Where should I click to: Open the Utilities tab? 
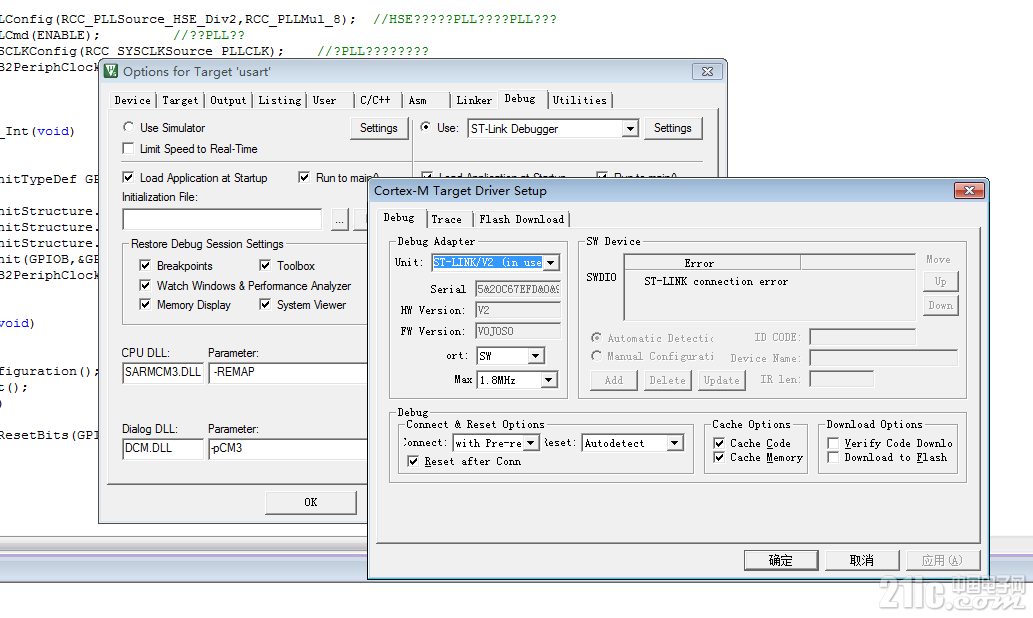(x=580, y=100)
